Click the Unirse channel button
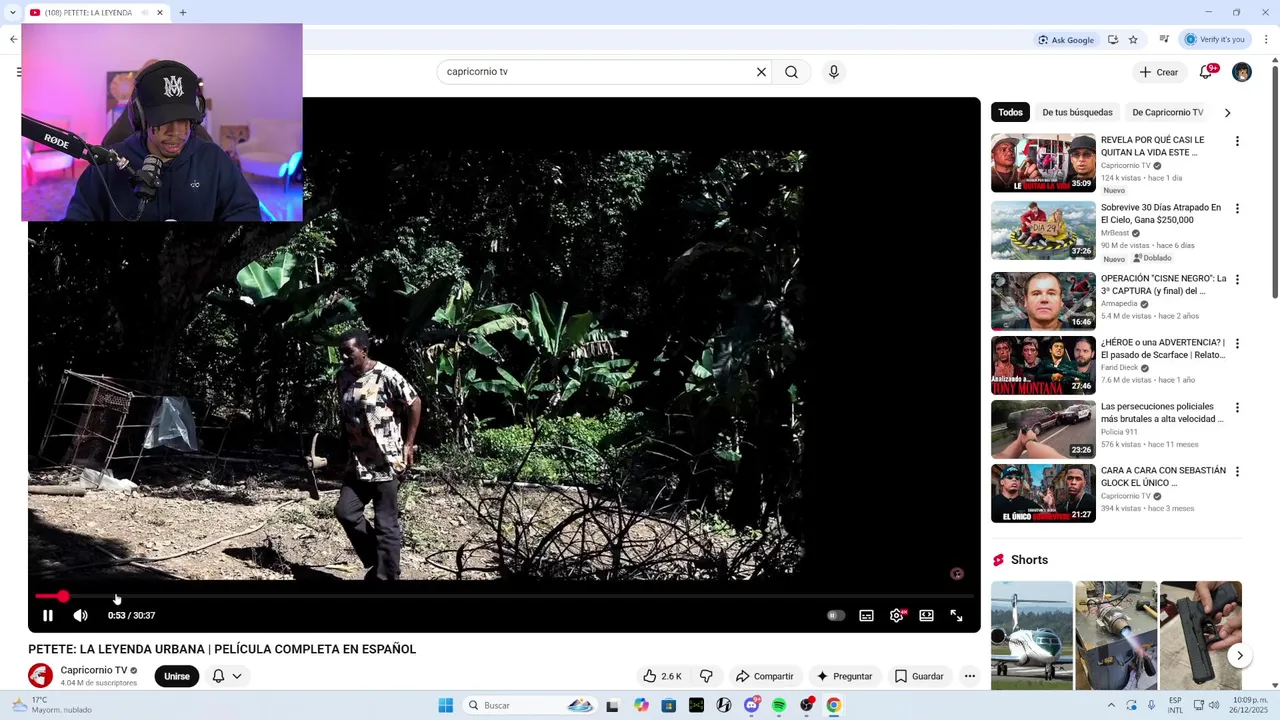 point(177,677)
